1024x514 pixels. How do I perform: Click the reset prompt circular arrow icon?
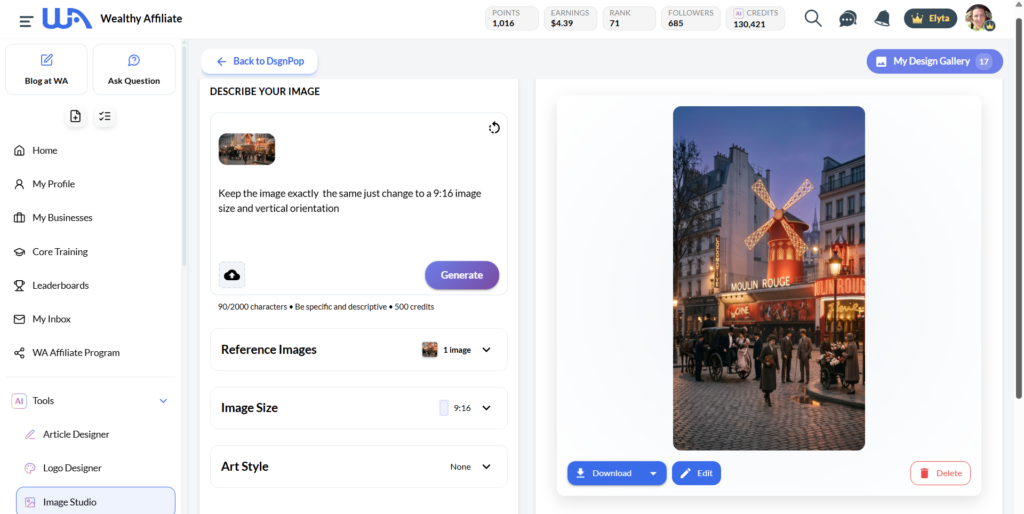click(x=494, y=127)
